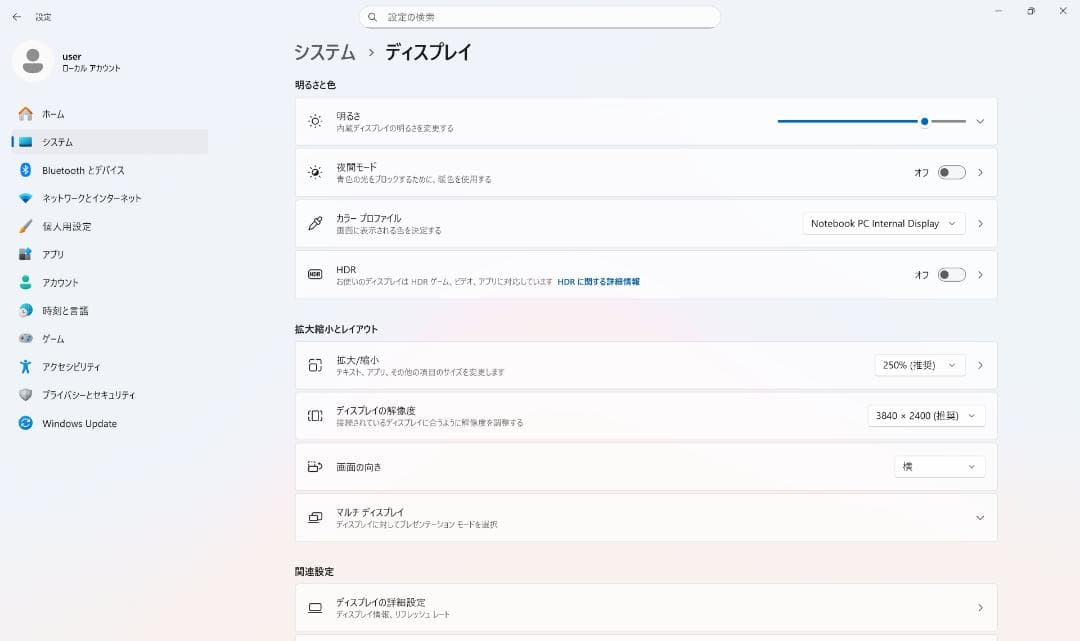Open ディスプレイの詳細設定

[645, 607]
